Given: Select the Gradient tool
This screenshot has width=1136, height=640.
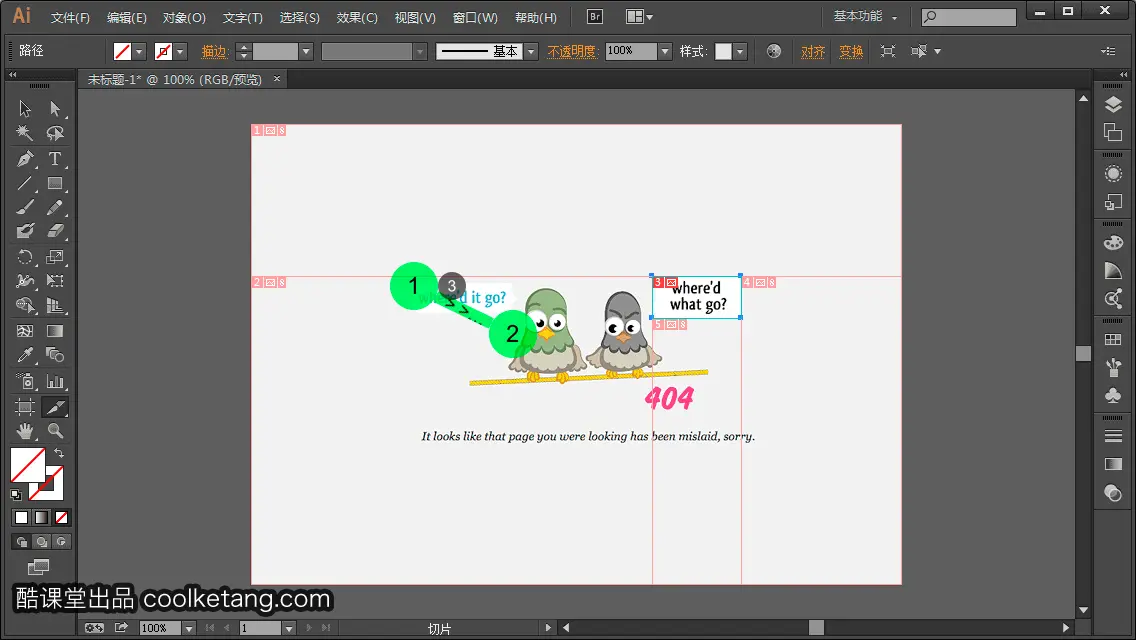Looking at the screenshot, I should 55,331.
